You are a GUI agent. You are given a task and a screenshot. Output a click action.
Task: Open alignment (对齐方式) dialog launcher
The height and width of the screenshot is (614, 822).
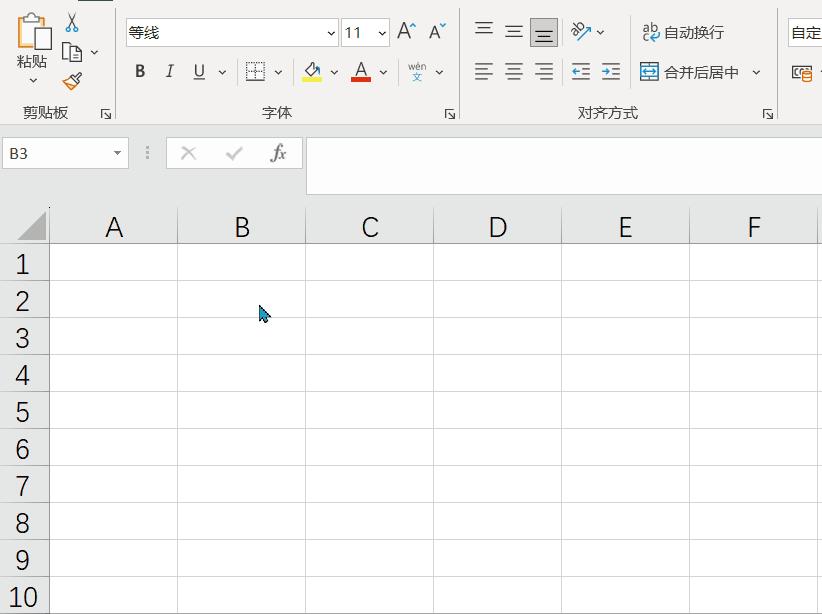pyautogui.click(x=768, y=114)
